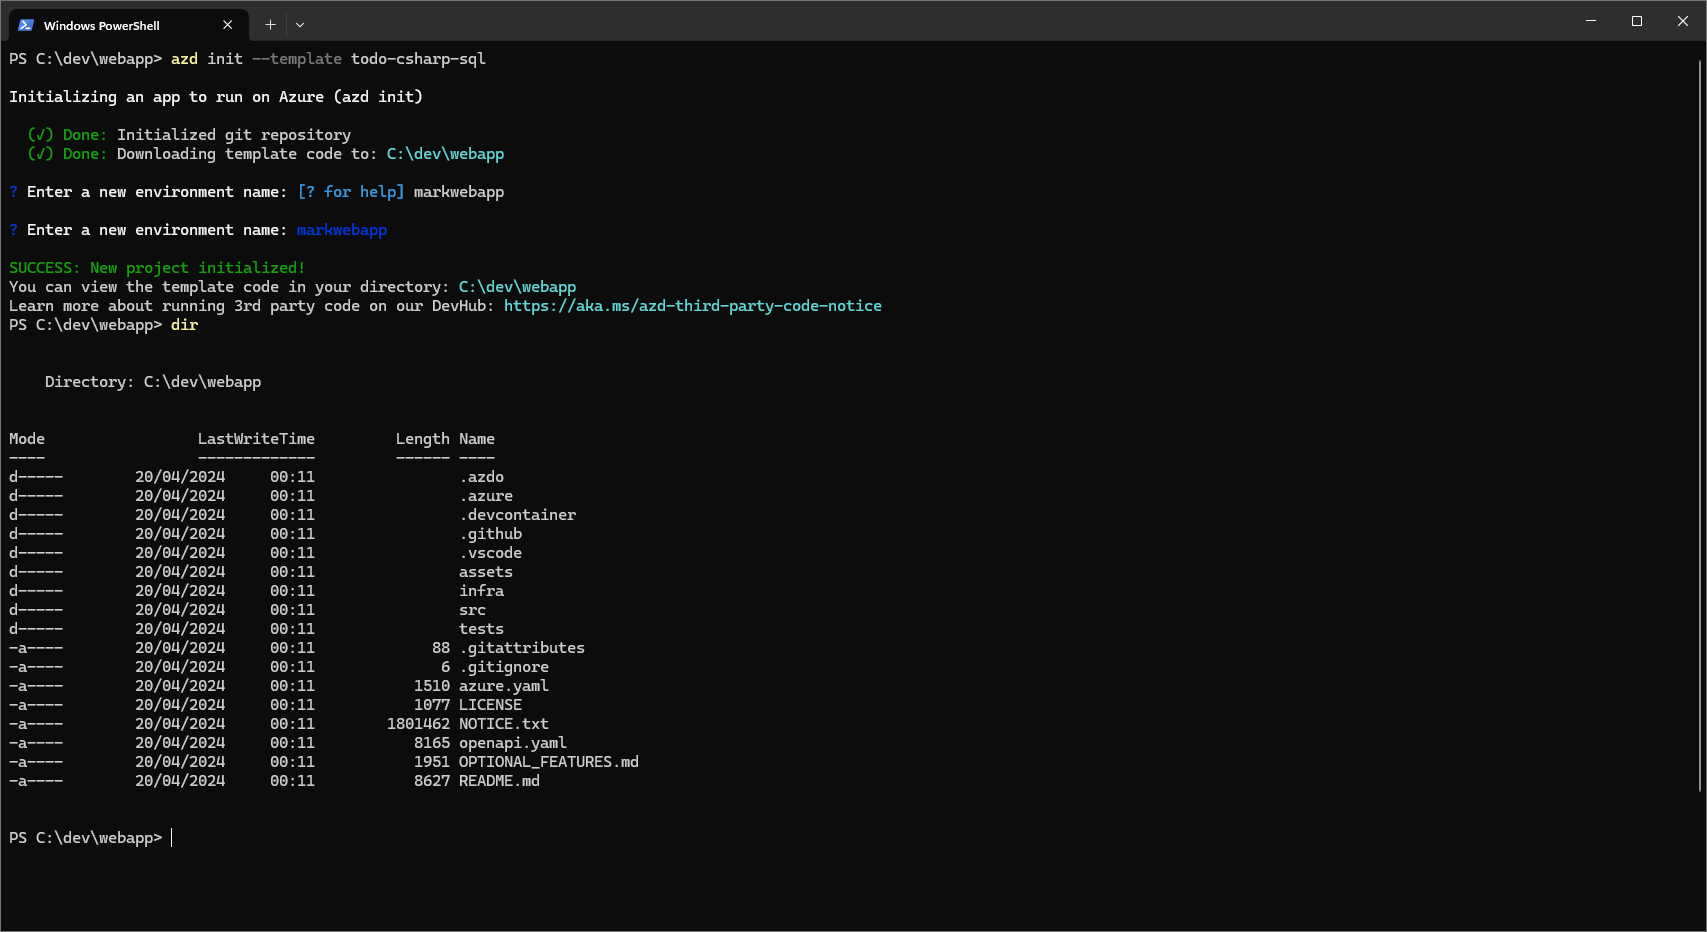The height and width of the screenshot is (932, 1707).
Task: Open the azd-third-party-code-notice link
Action: (x=693, y=306)
